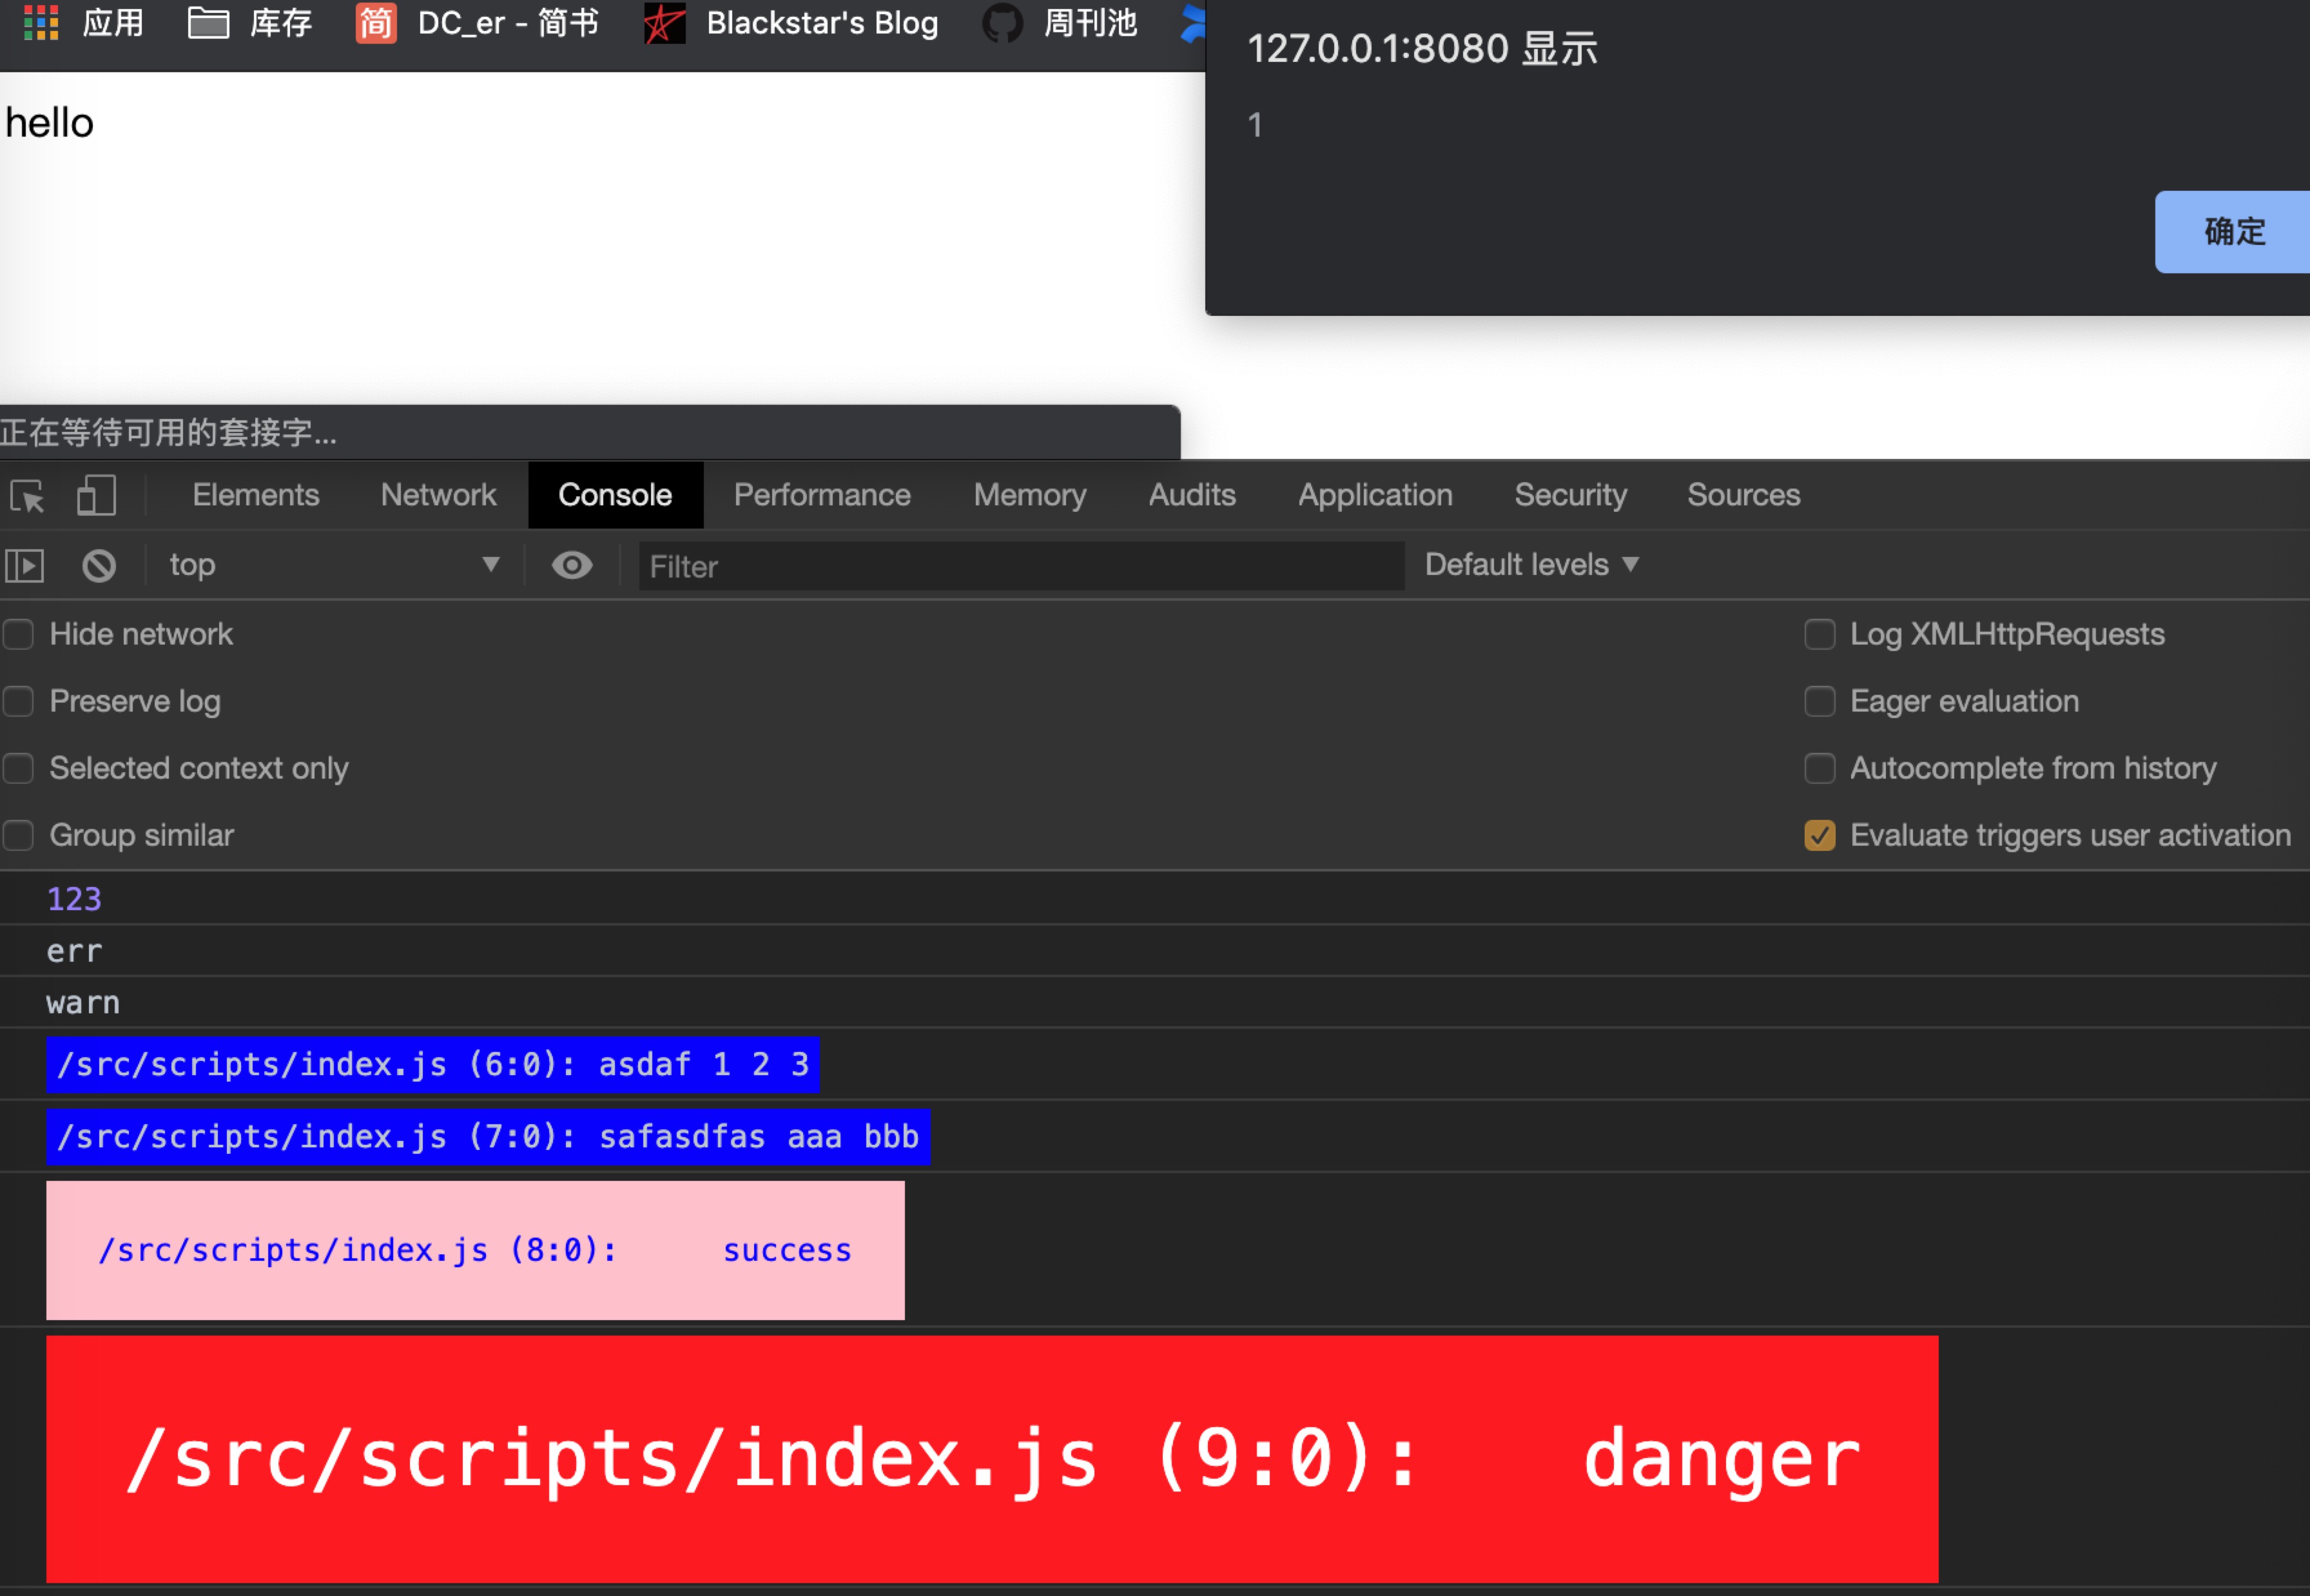Show the console sidebar icon
This screenshot has height=1596, width=2310.
25,566
